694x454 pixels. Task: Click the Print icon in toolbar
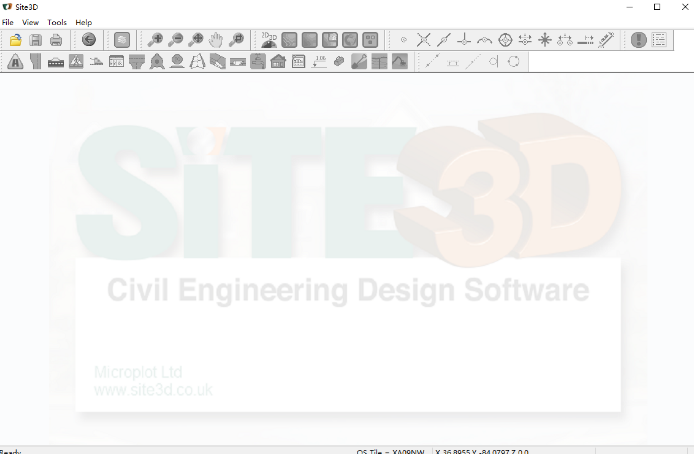tap(56, 40)
